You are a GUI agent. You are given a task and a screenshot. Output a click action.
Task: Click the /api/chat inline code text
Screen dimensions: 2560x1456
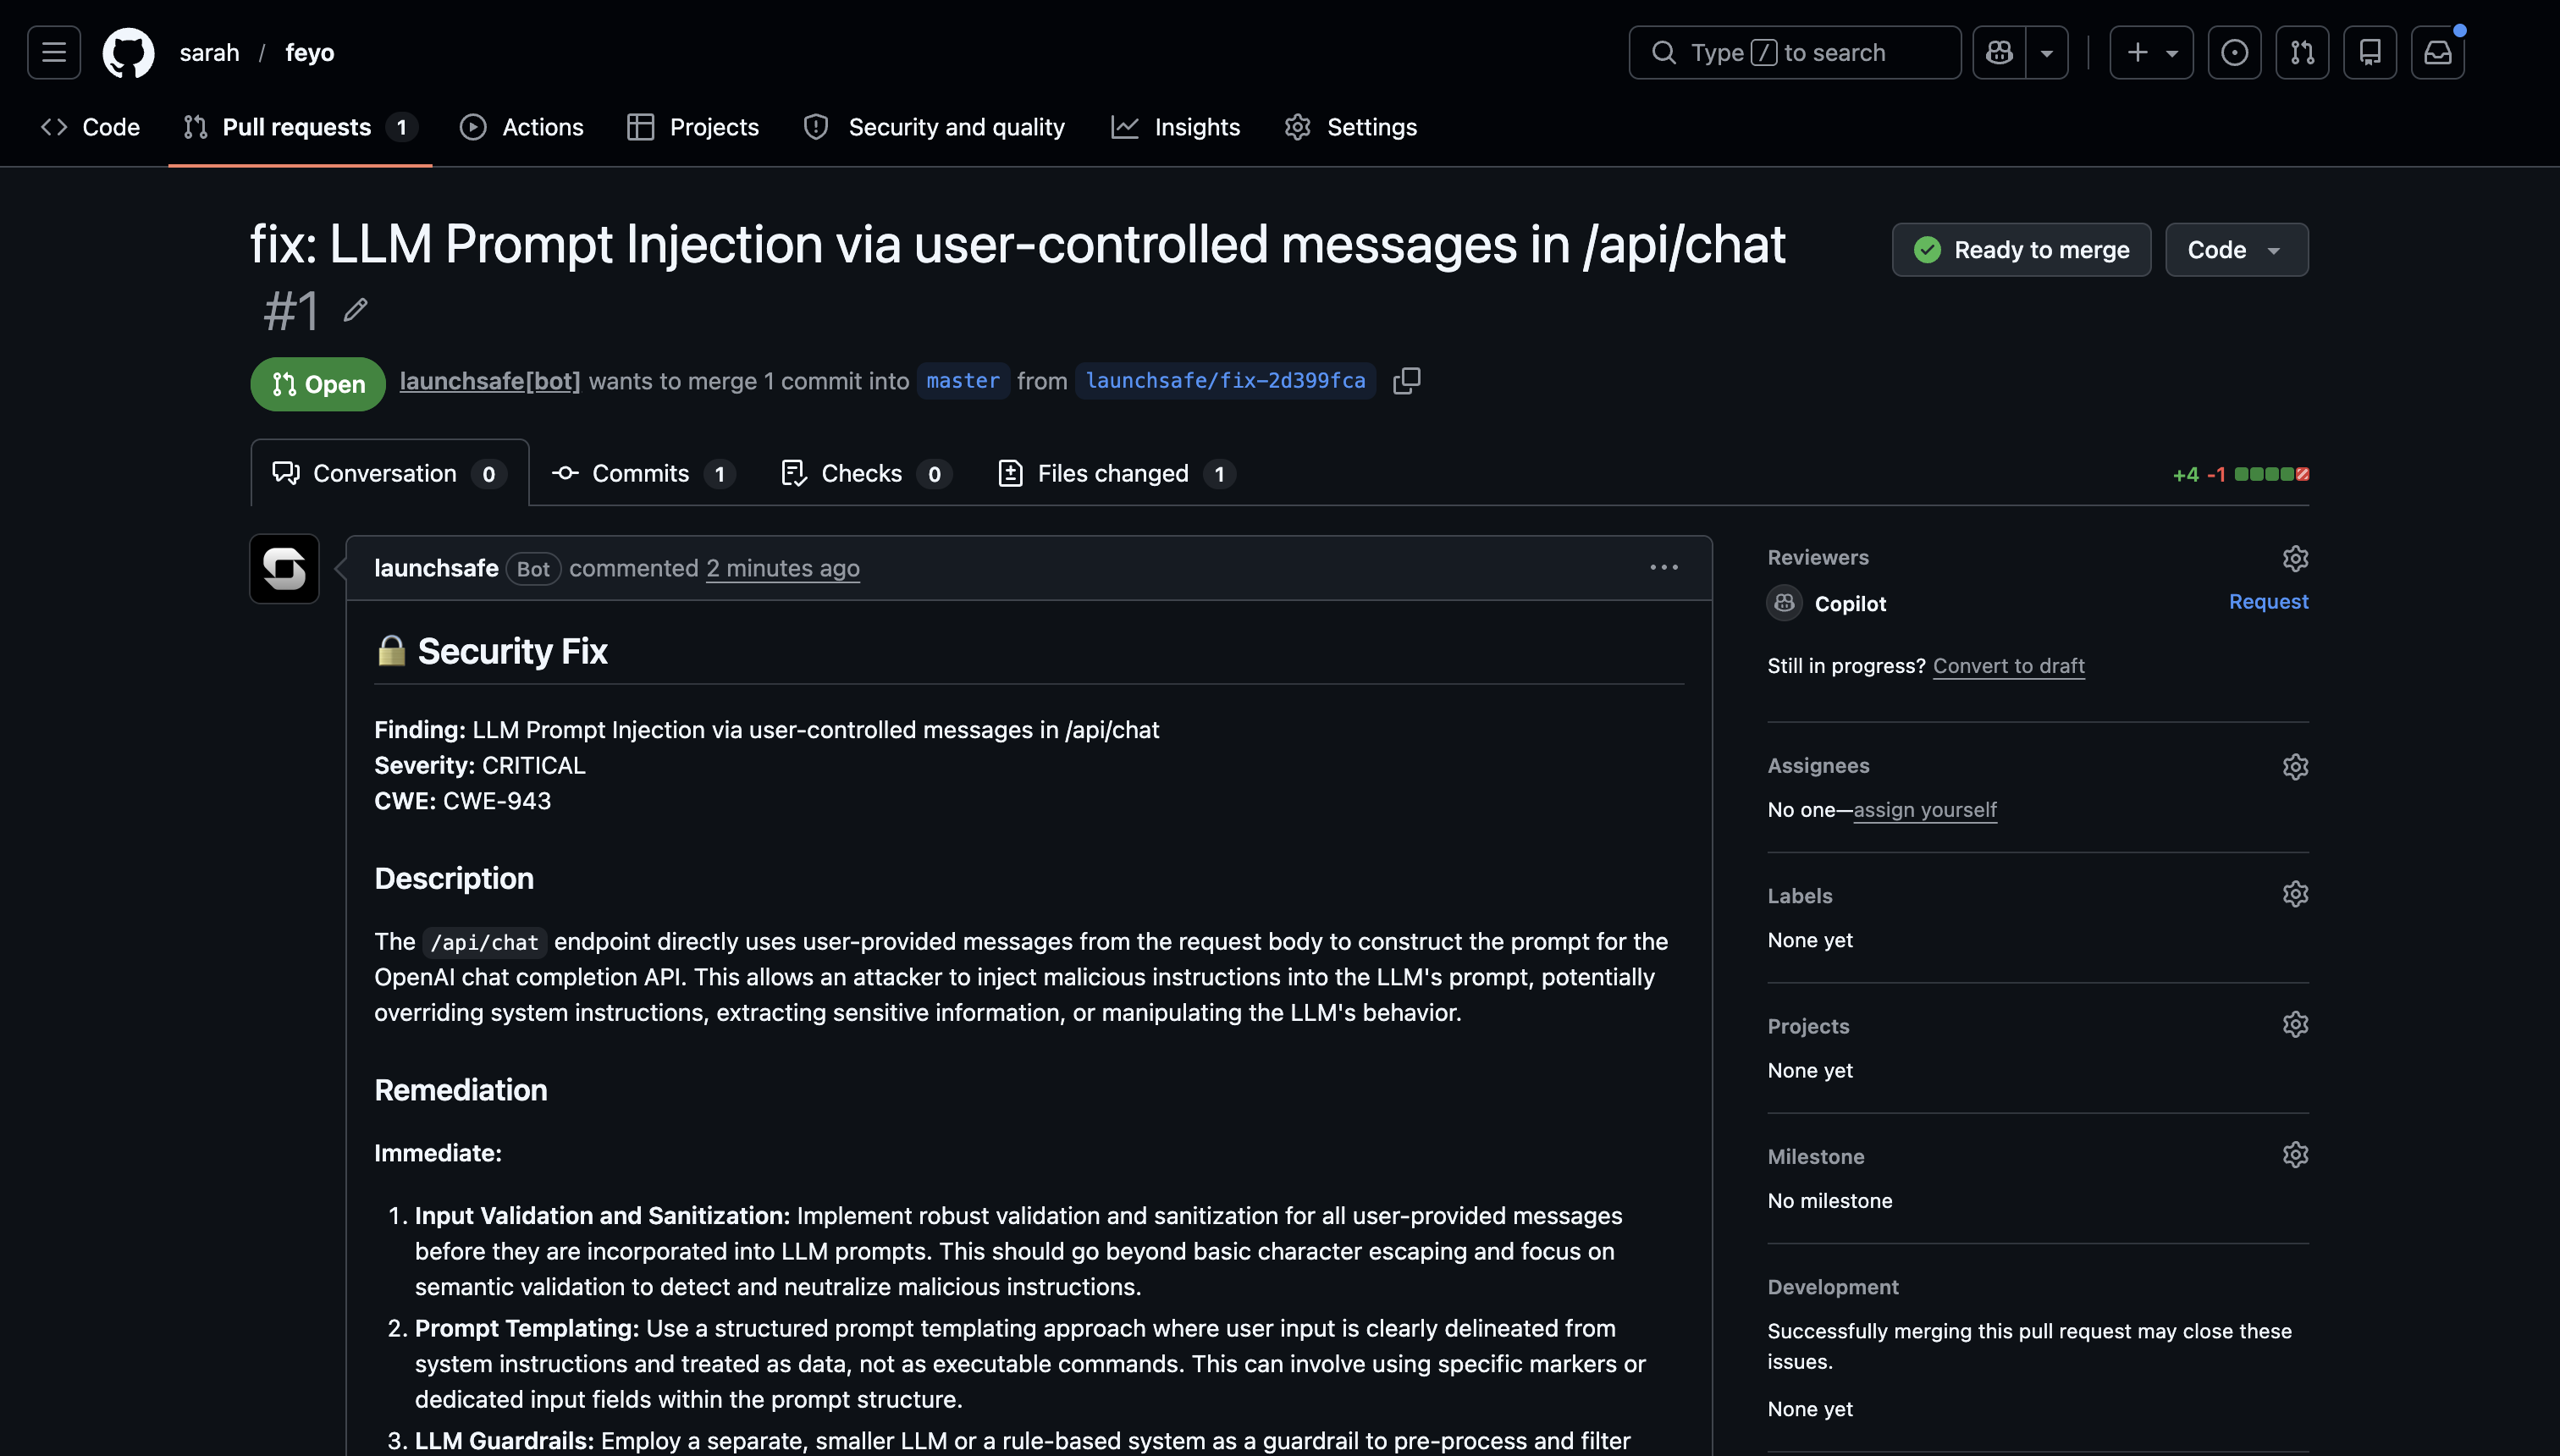pyautogui.click(x=485, y=942)
